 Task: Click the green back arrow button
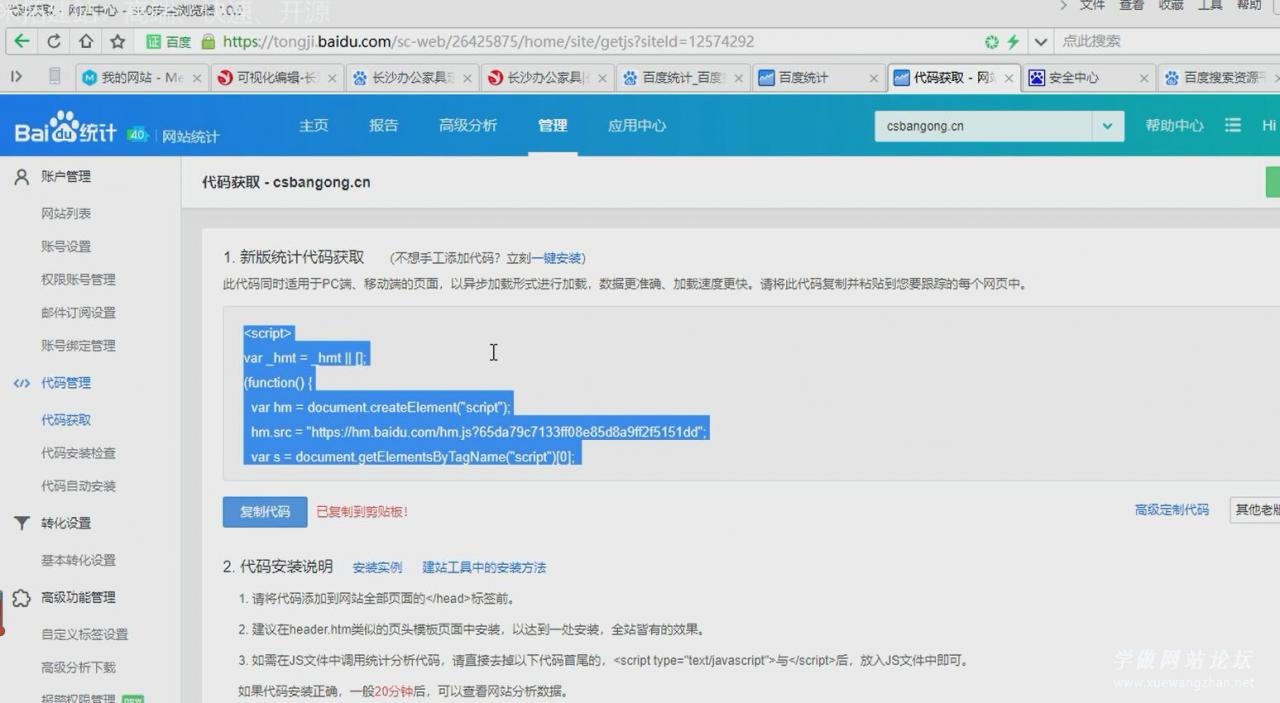[x=22, y=41]
